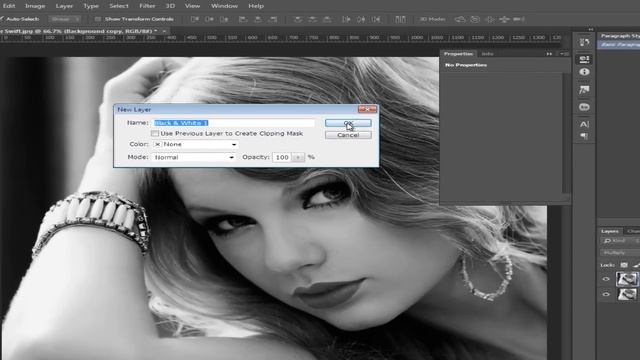Open the Paragraph panel icon in dock
Screen dimensions: 640x360
(x=584, y=136)
